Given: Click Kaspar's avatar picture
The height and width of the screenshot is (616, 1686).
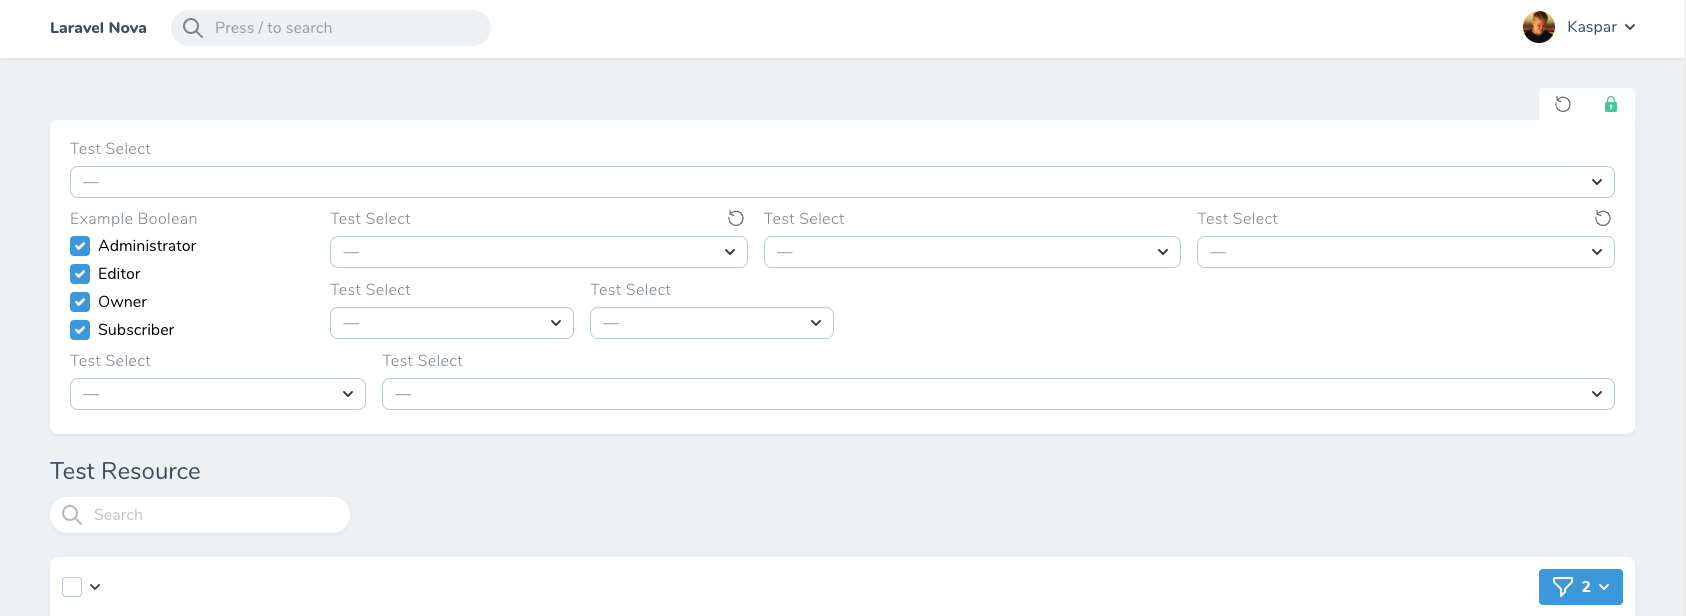Looking at the screenshot, I should click(1539, 27).
